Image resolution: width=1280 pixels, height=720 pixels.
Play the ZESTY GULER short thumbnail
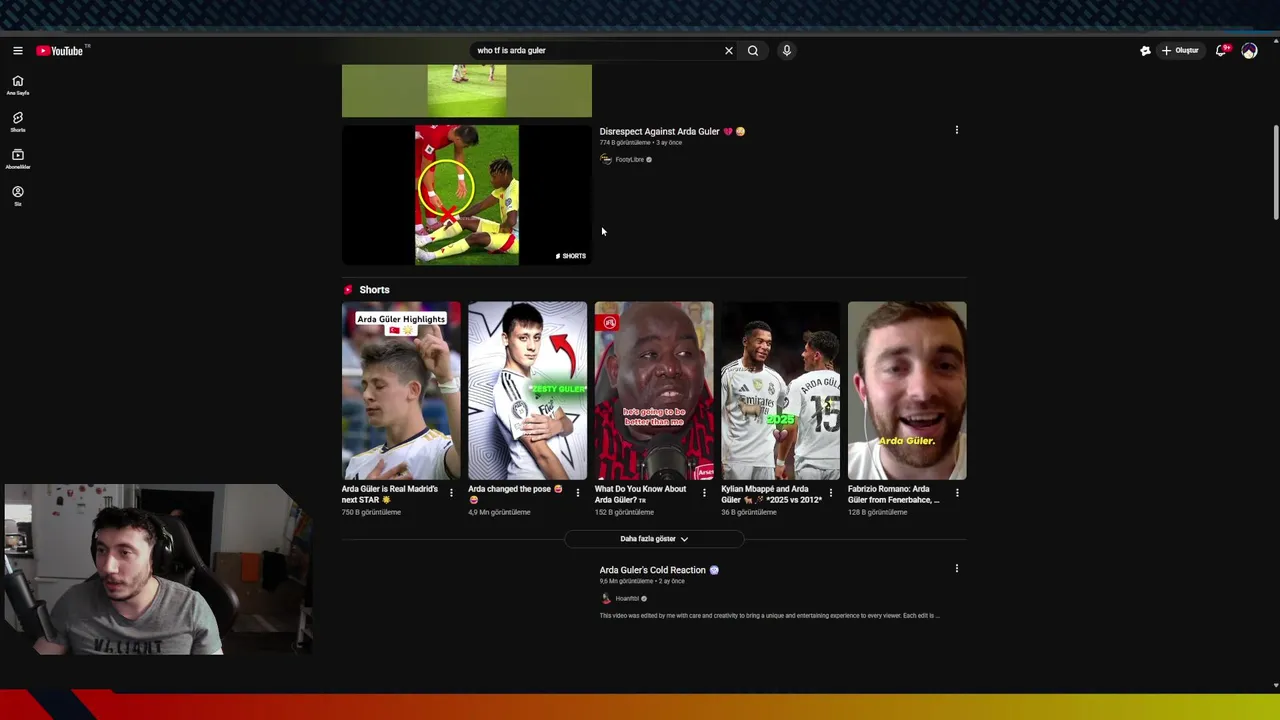[527, 391]
